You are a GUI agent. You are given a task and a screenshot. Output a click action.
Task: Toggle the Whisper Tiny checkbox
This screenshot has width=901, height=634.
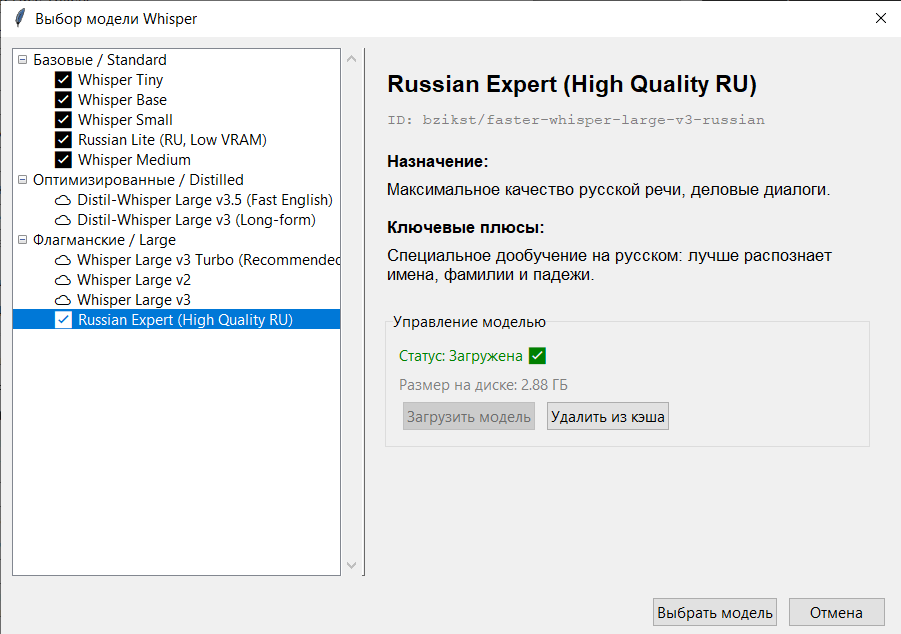pyautogui.click(x=63, y=80)
